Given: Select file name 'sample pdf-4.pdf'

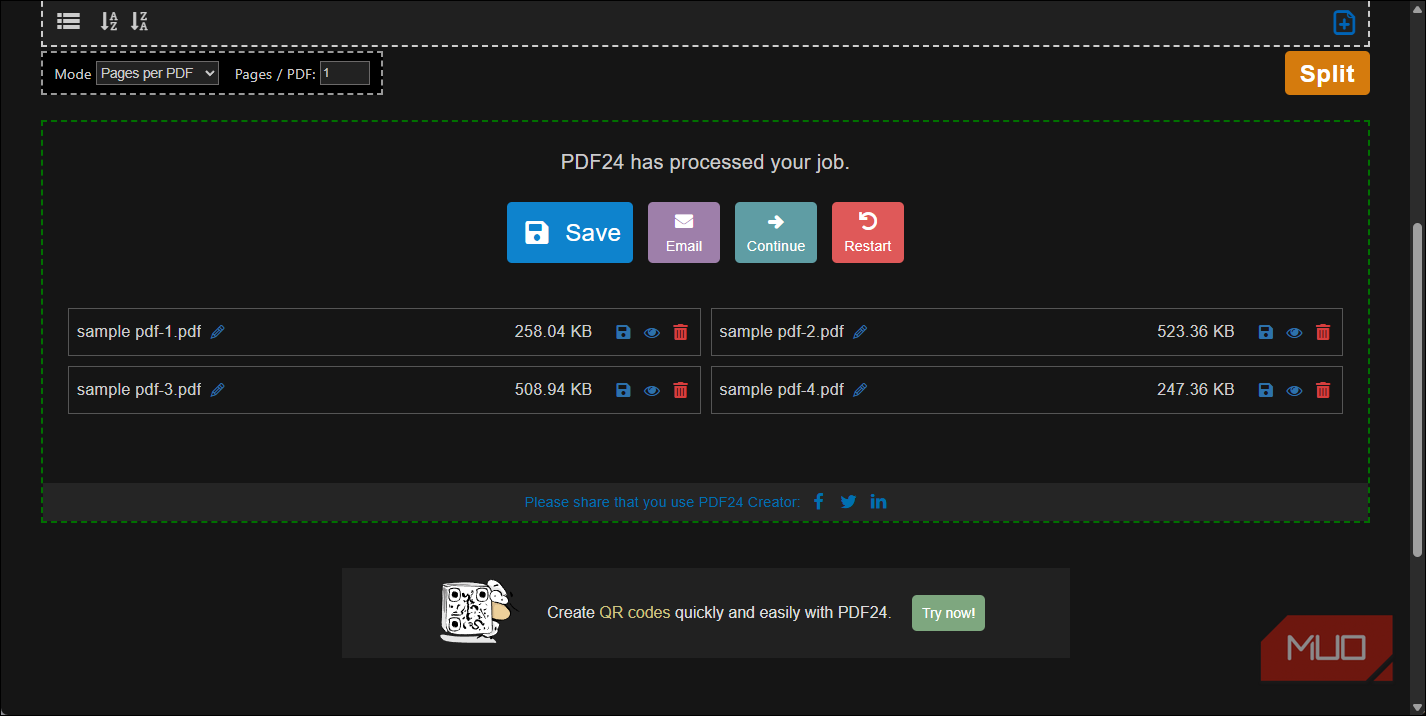Looking at the screenshot, I should (x=781, y=390).
